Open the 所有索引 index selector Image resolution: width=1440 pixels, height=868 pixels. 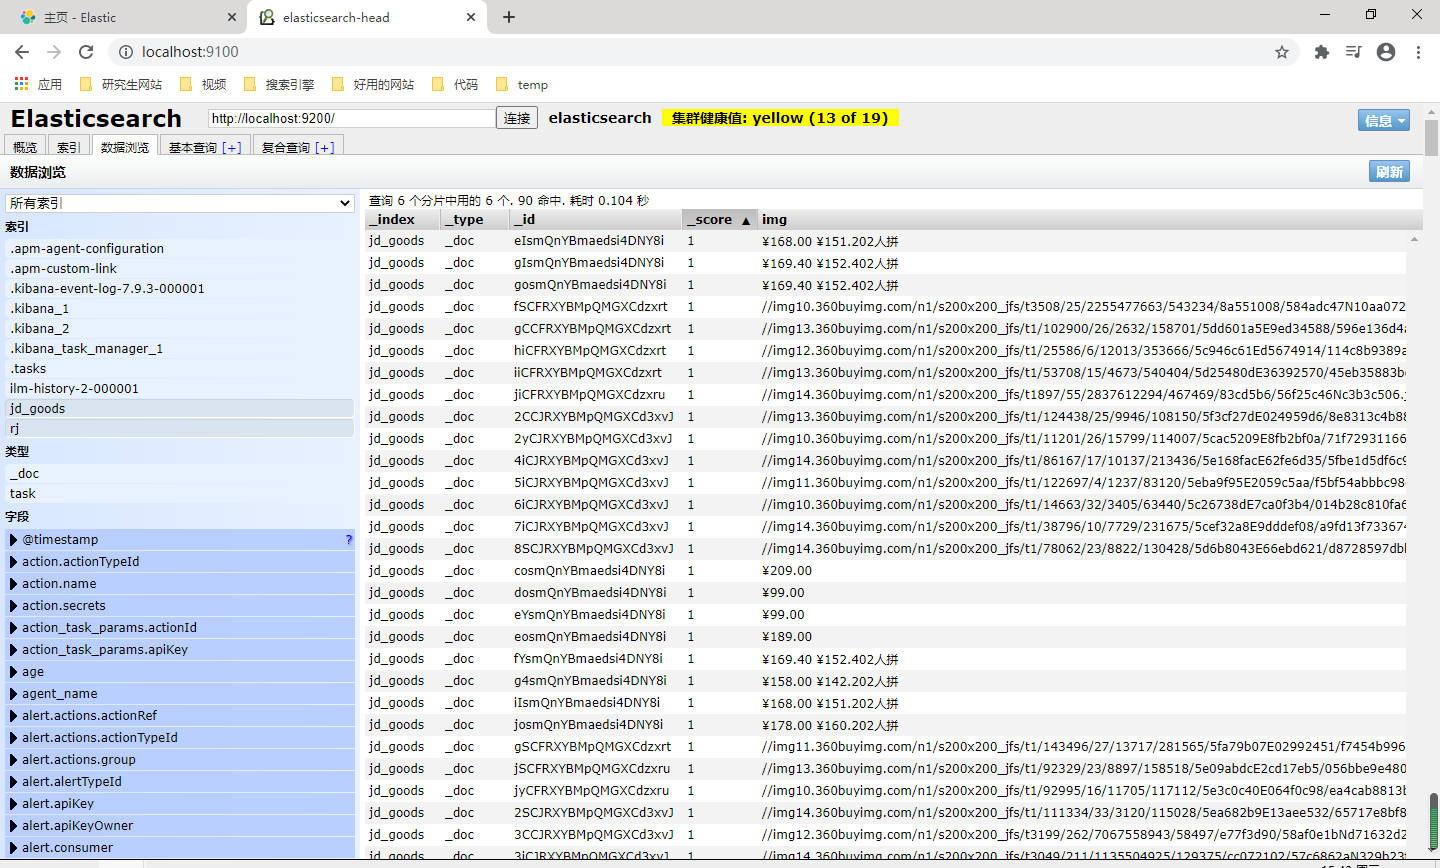pos(180,203)
